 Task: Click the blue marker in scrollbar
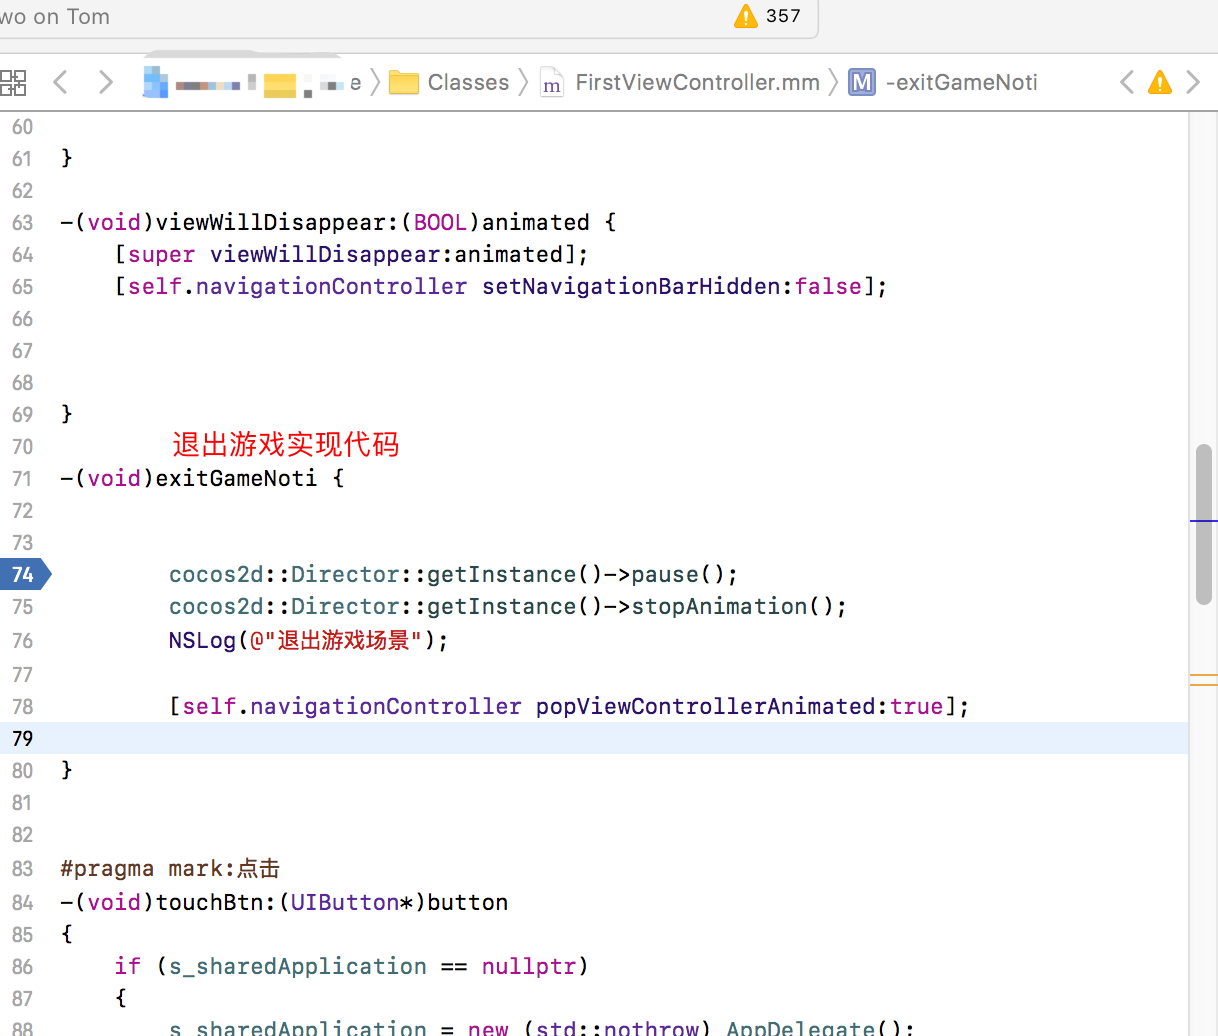pos(1204,521)
